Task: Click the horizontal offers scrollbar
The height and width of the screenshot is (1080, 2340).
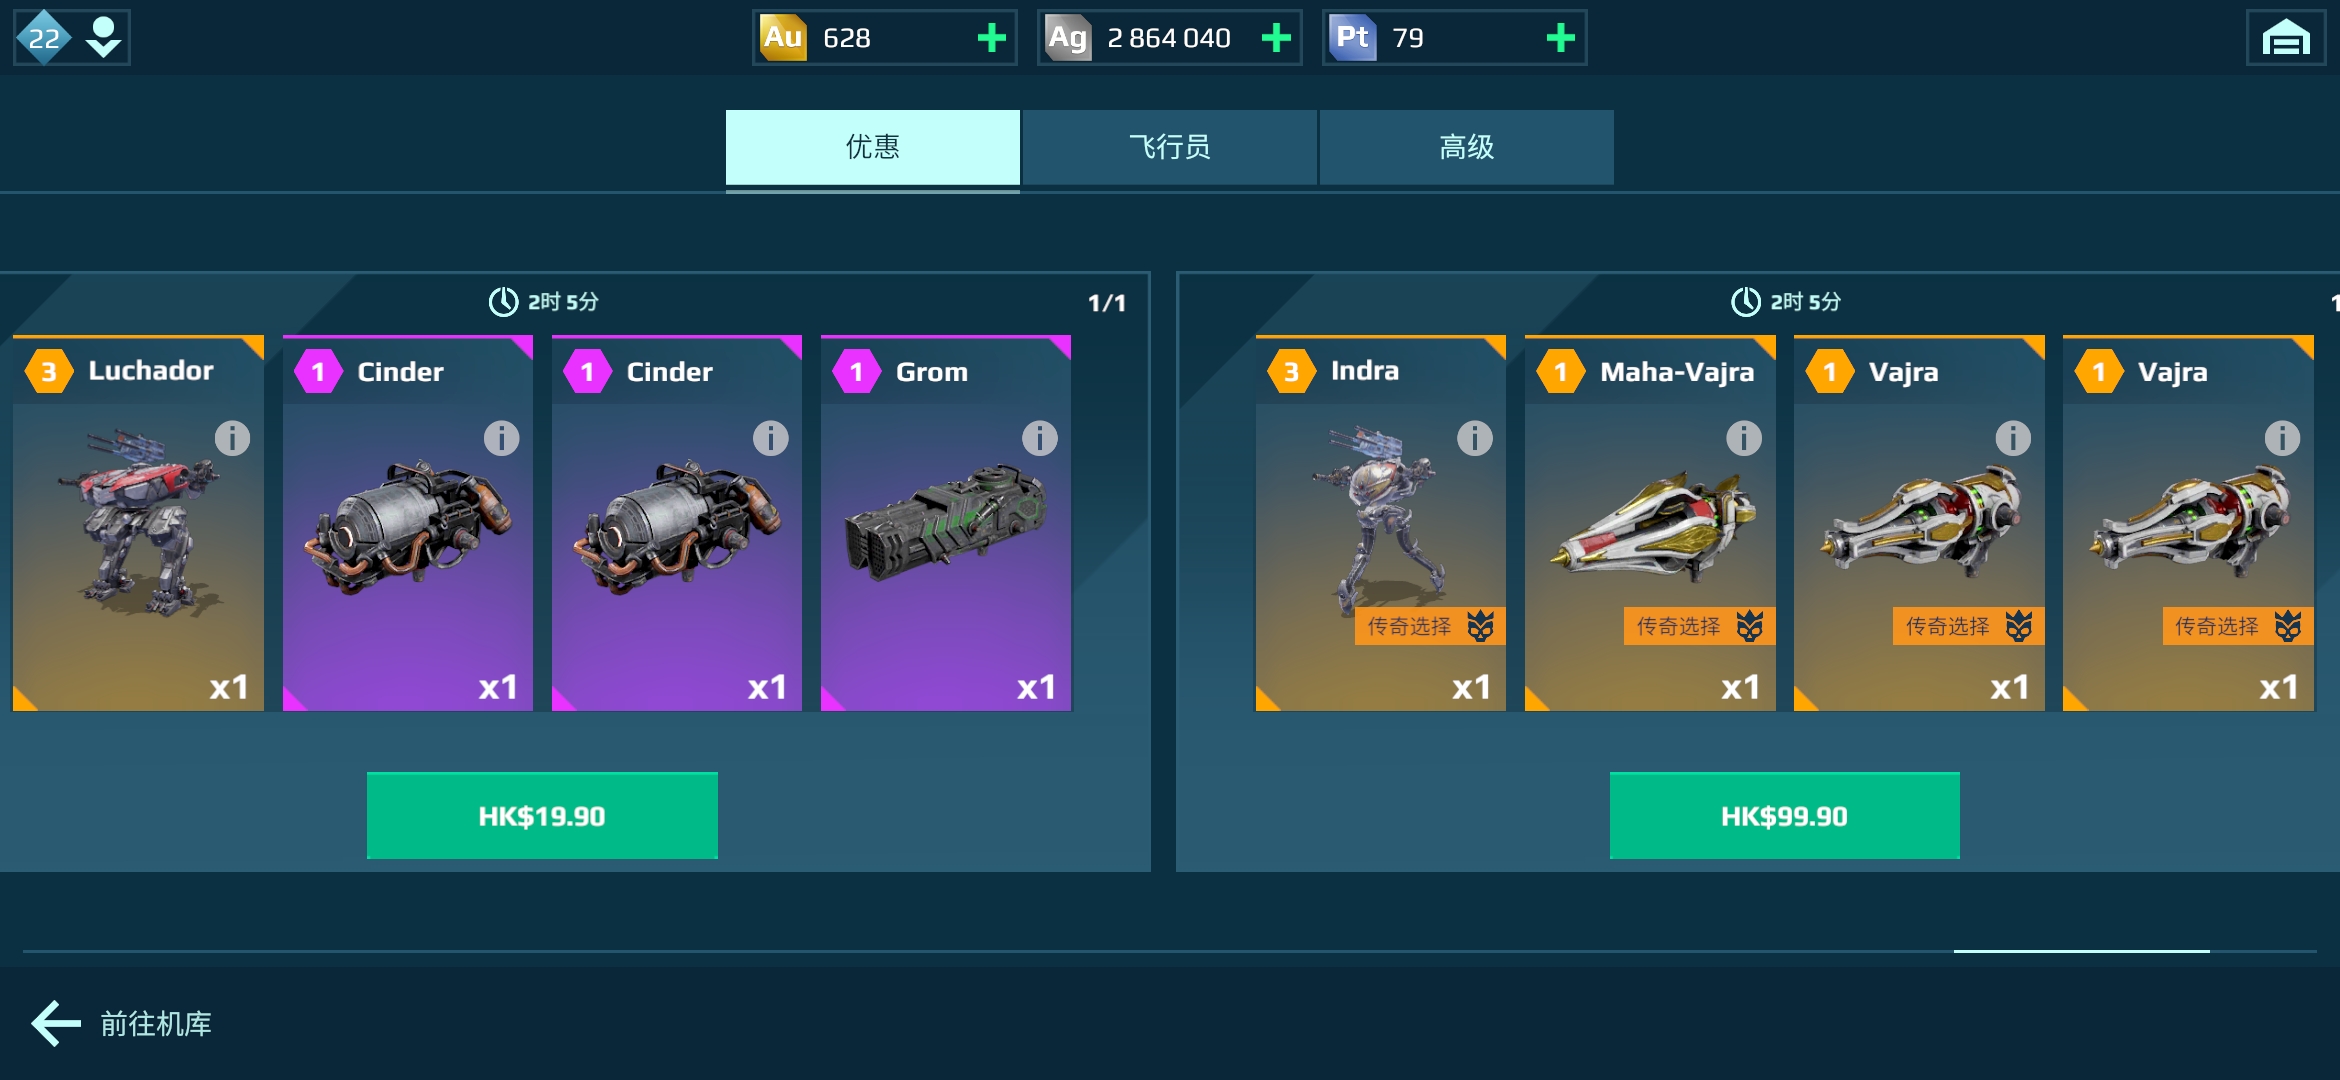Action: coord(1169,951)
